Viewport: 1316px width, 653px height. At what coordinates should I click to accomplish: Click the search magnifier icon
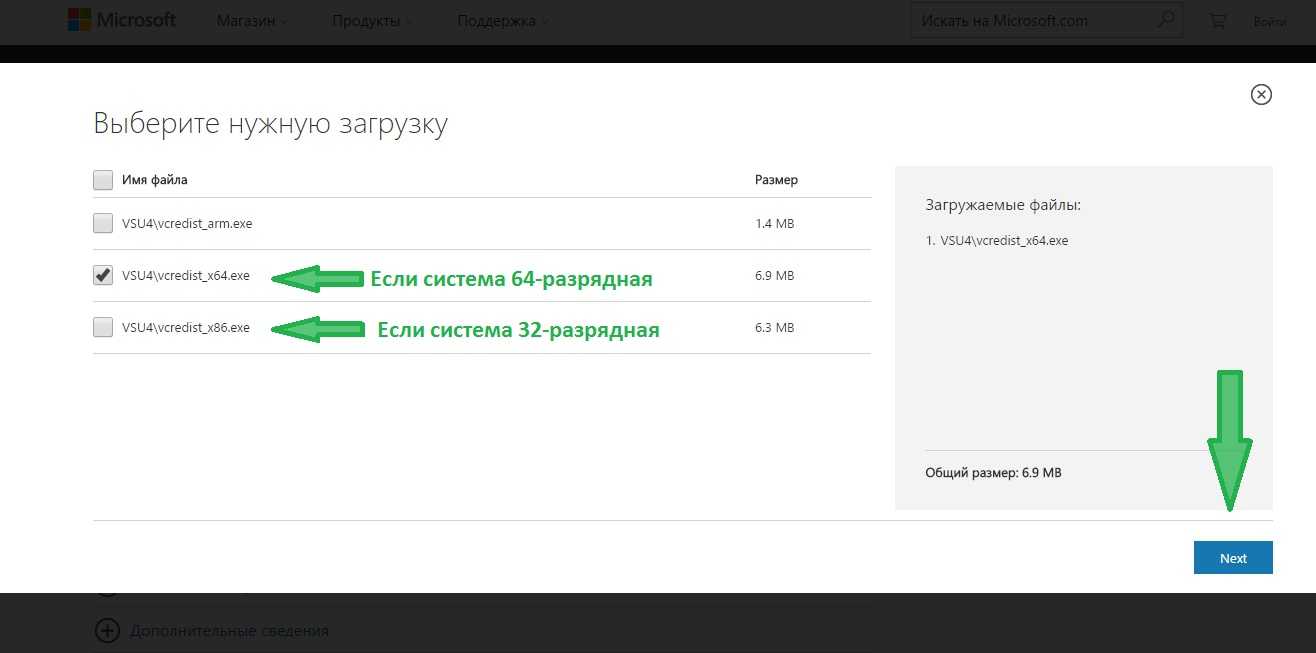[x=1165, y=21]
